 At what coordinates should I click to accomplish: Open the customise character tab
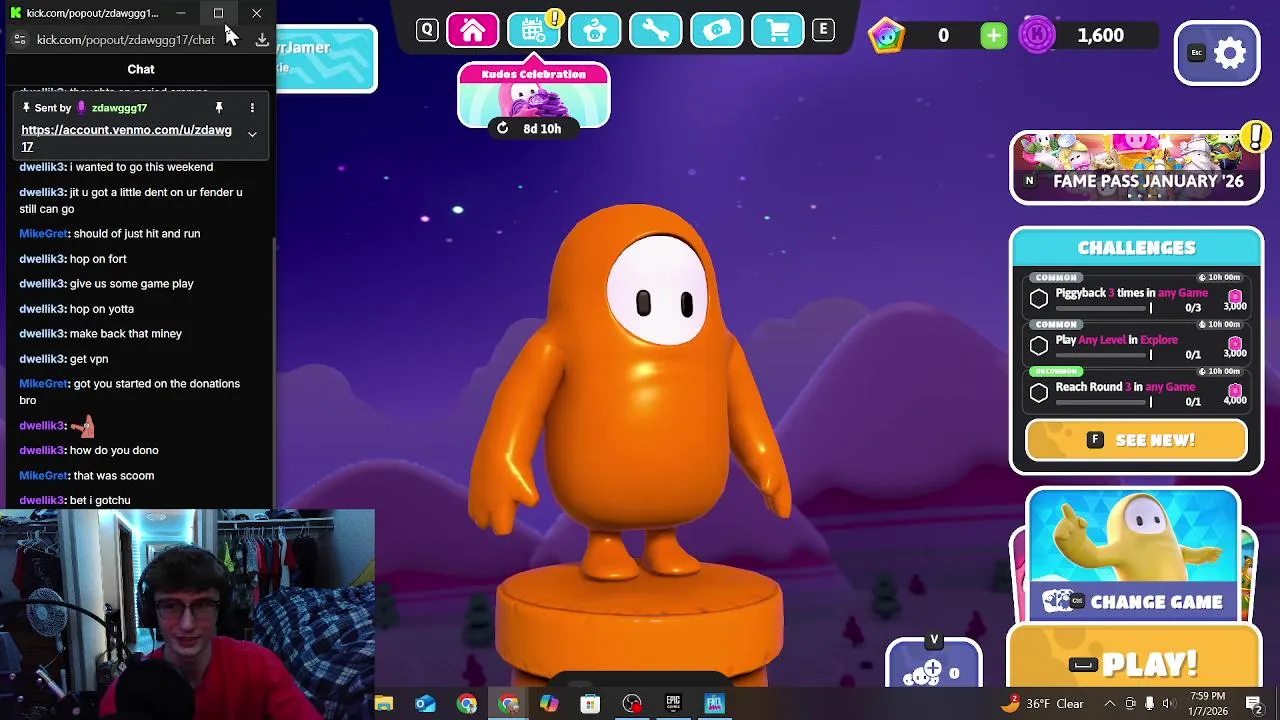[595, 30]
